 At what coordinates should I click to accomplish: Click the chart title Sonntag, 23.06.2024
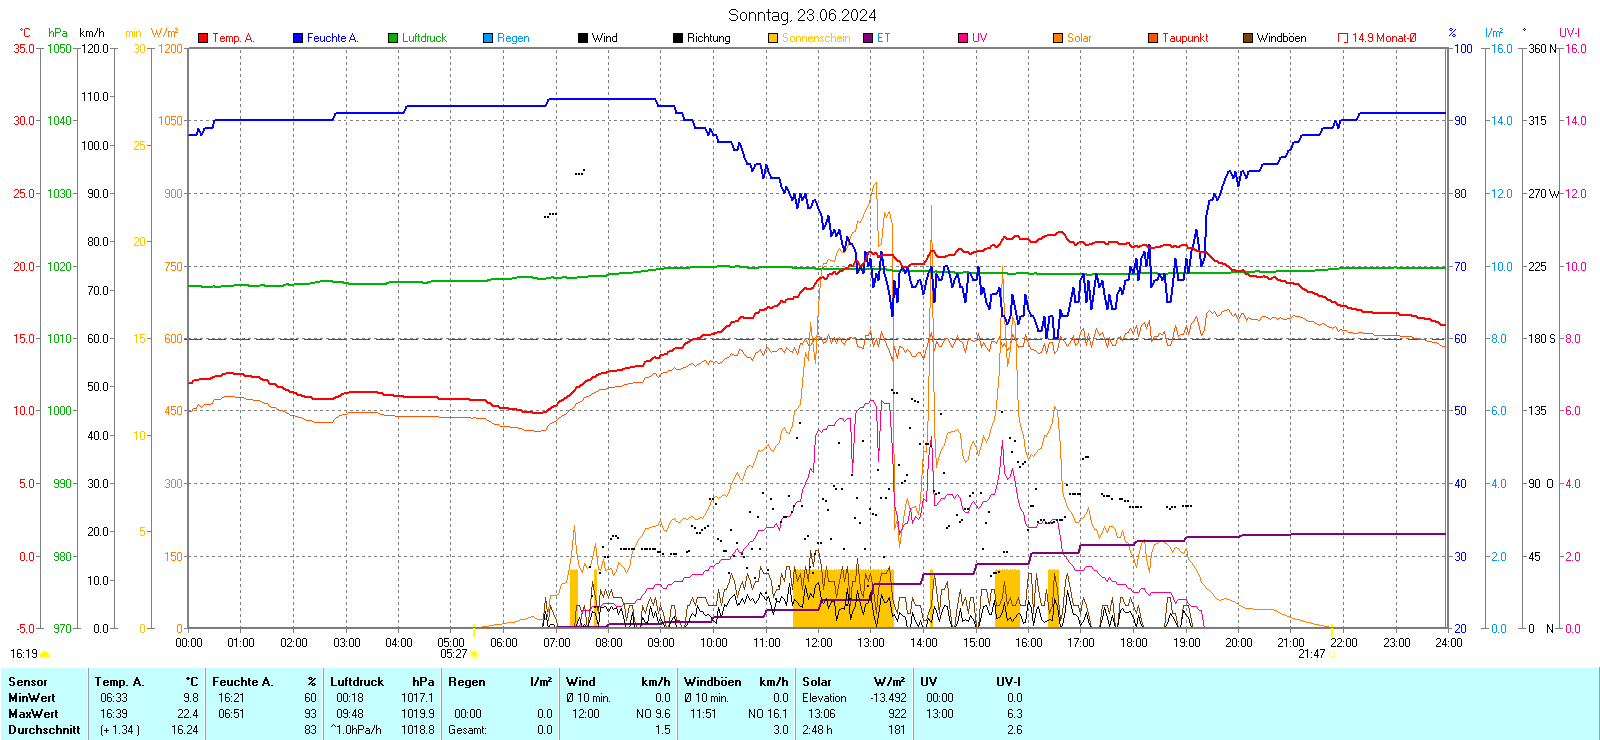pos(802,15)
